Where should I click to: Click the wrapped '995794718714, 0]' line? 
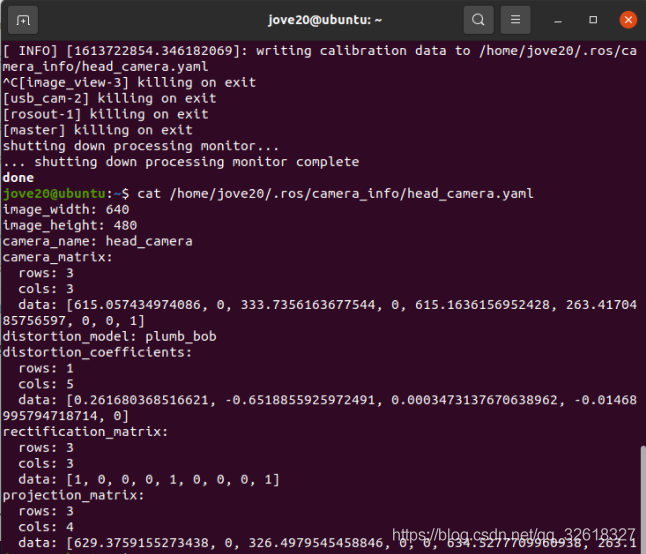66,416
